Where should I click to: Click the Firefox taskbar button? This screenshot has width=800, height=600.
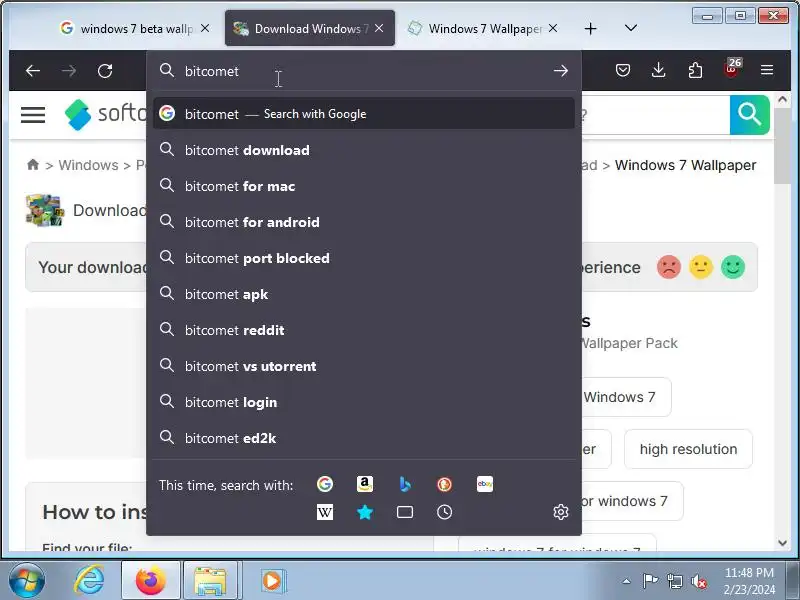[151, 581]
